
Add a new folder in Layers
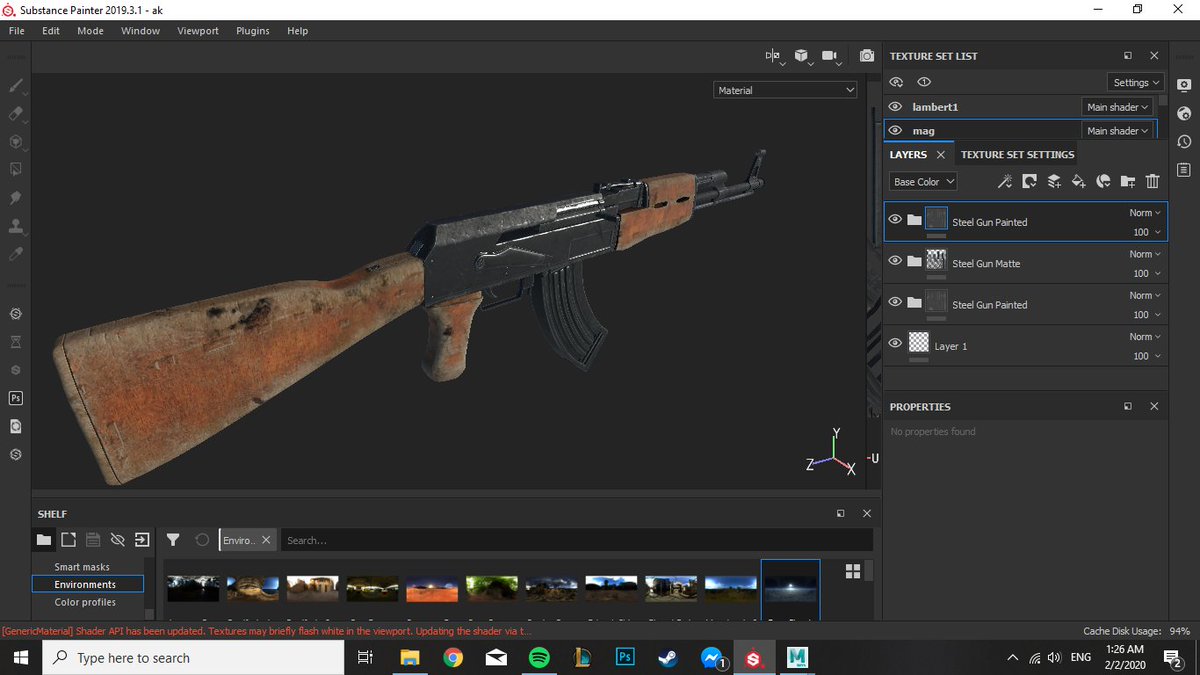1128,181
